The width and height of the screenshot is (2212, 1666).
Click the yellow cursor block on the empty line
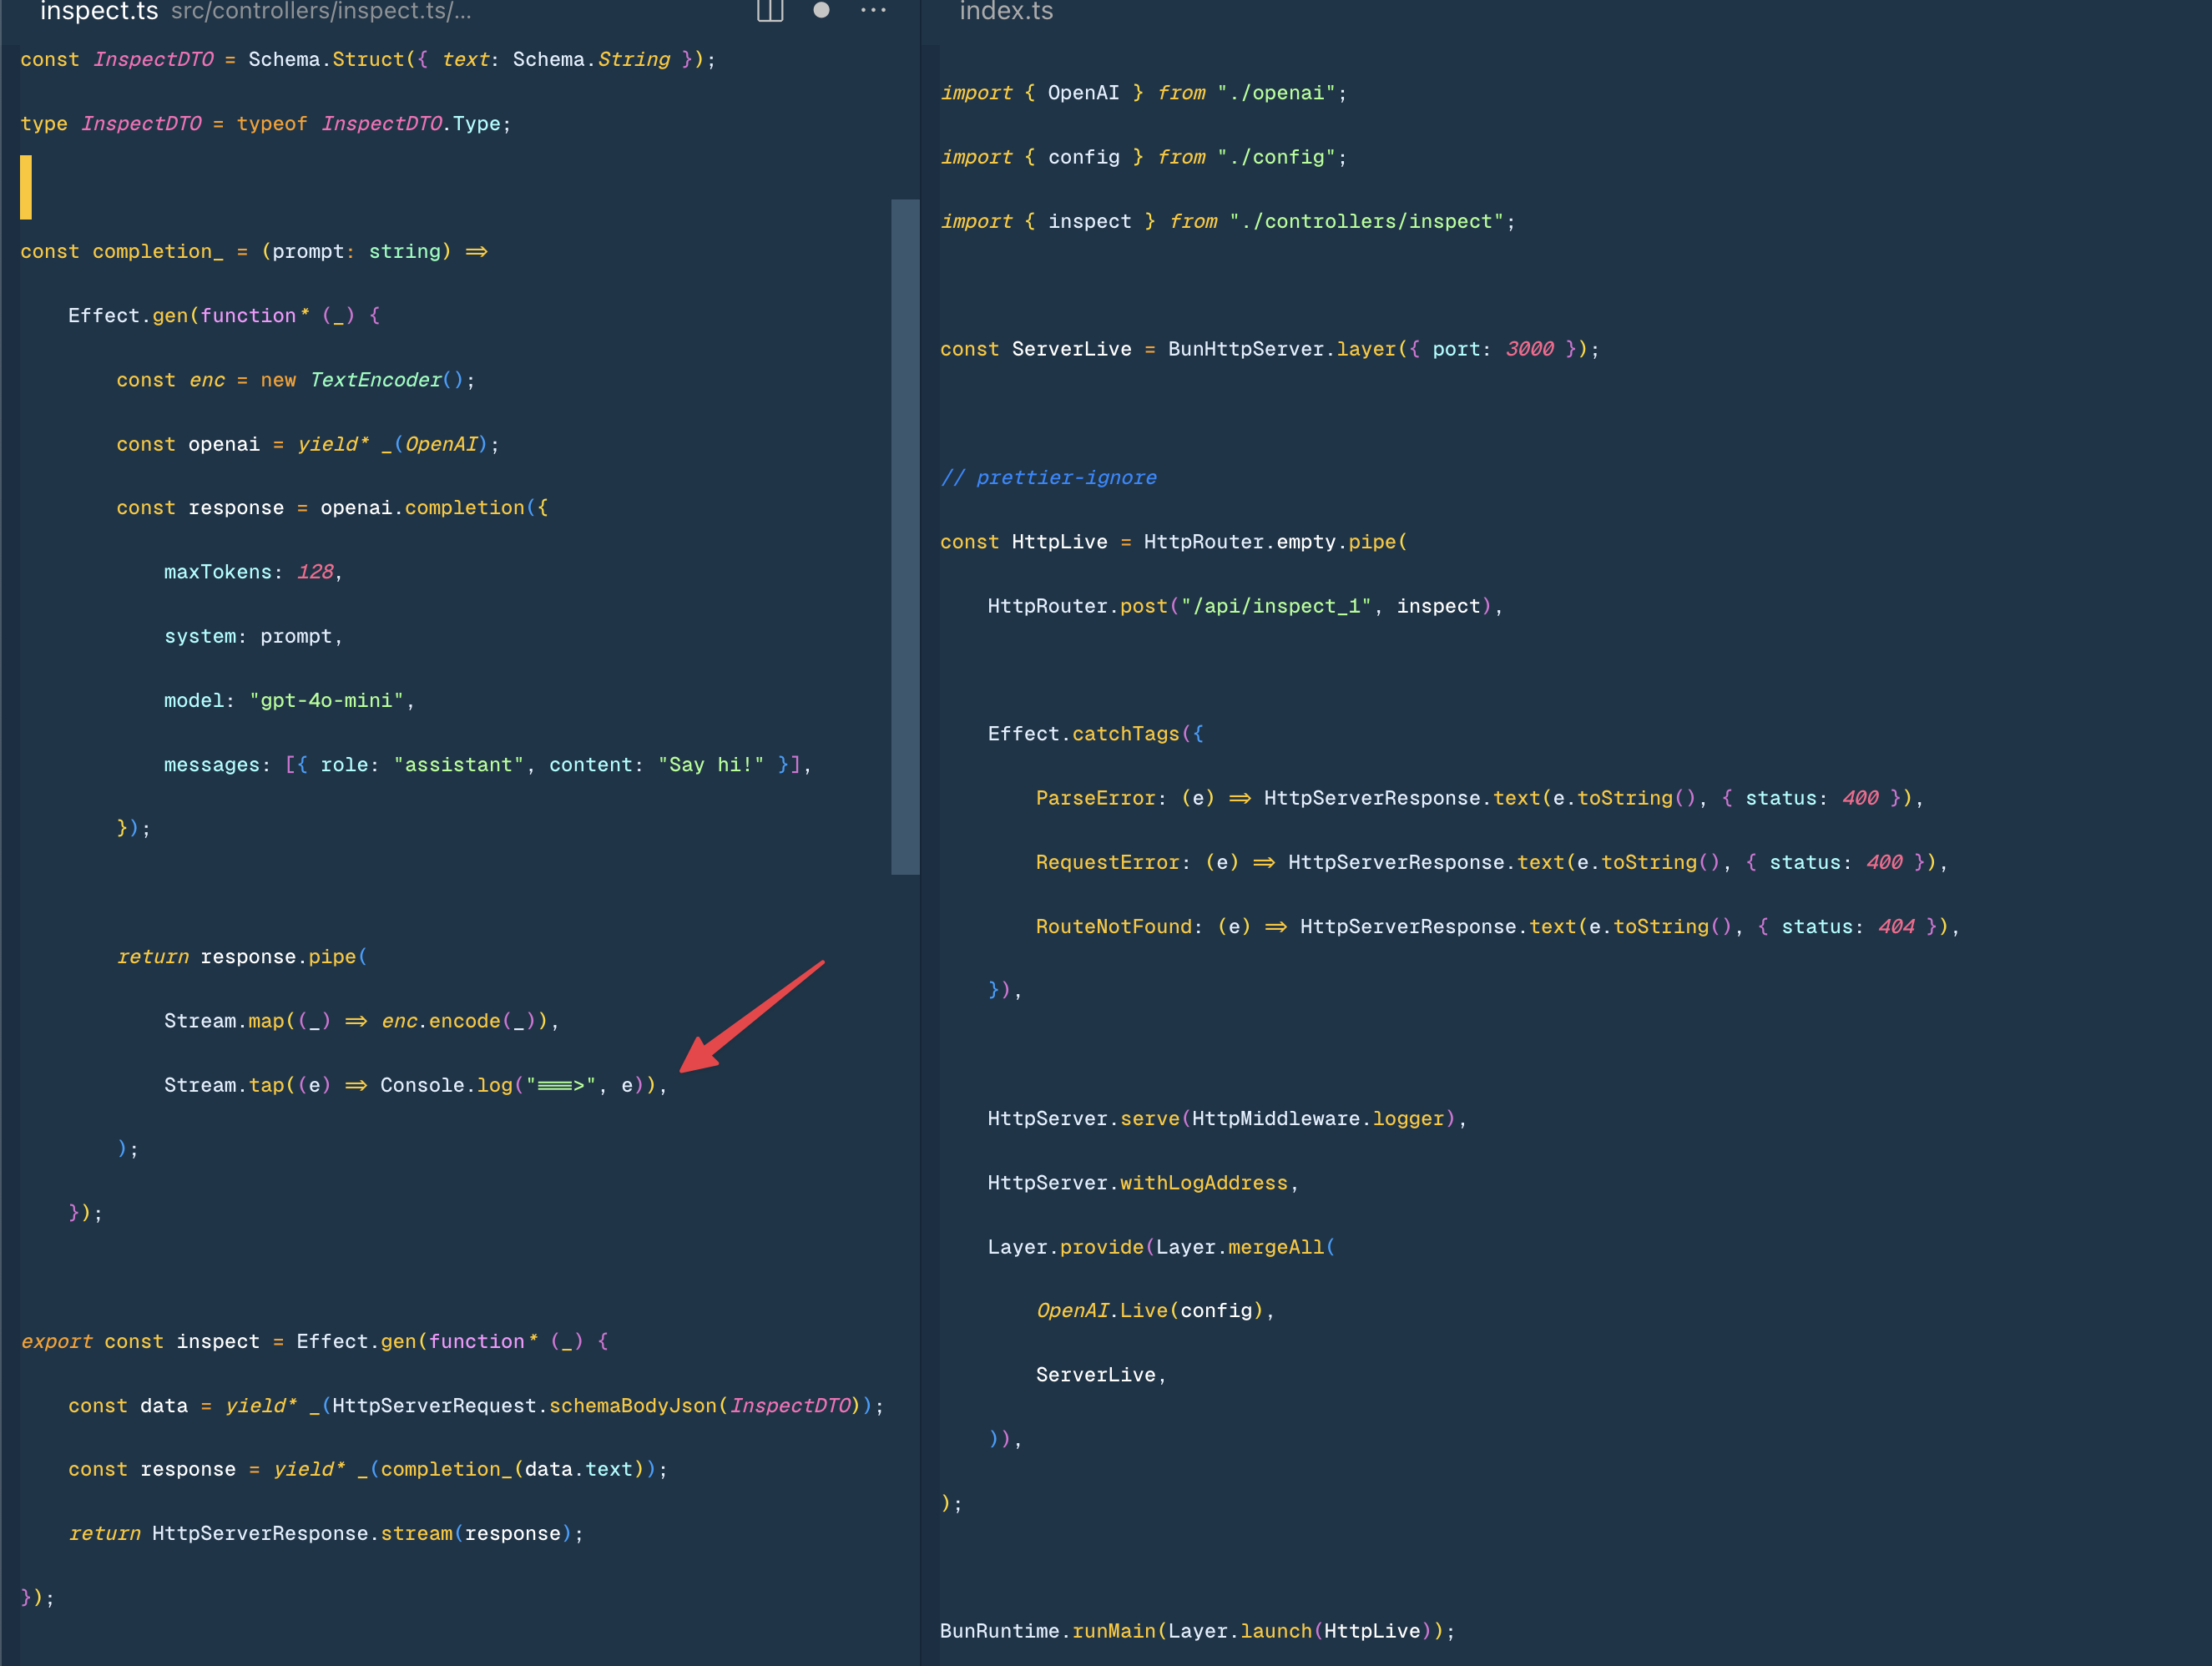[26, 187]
